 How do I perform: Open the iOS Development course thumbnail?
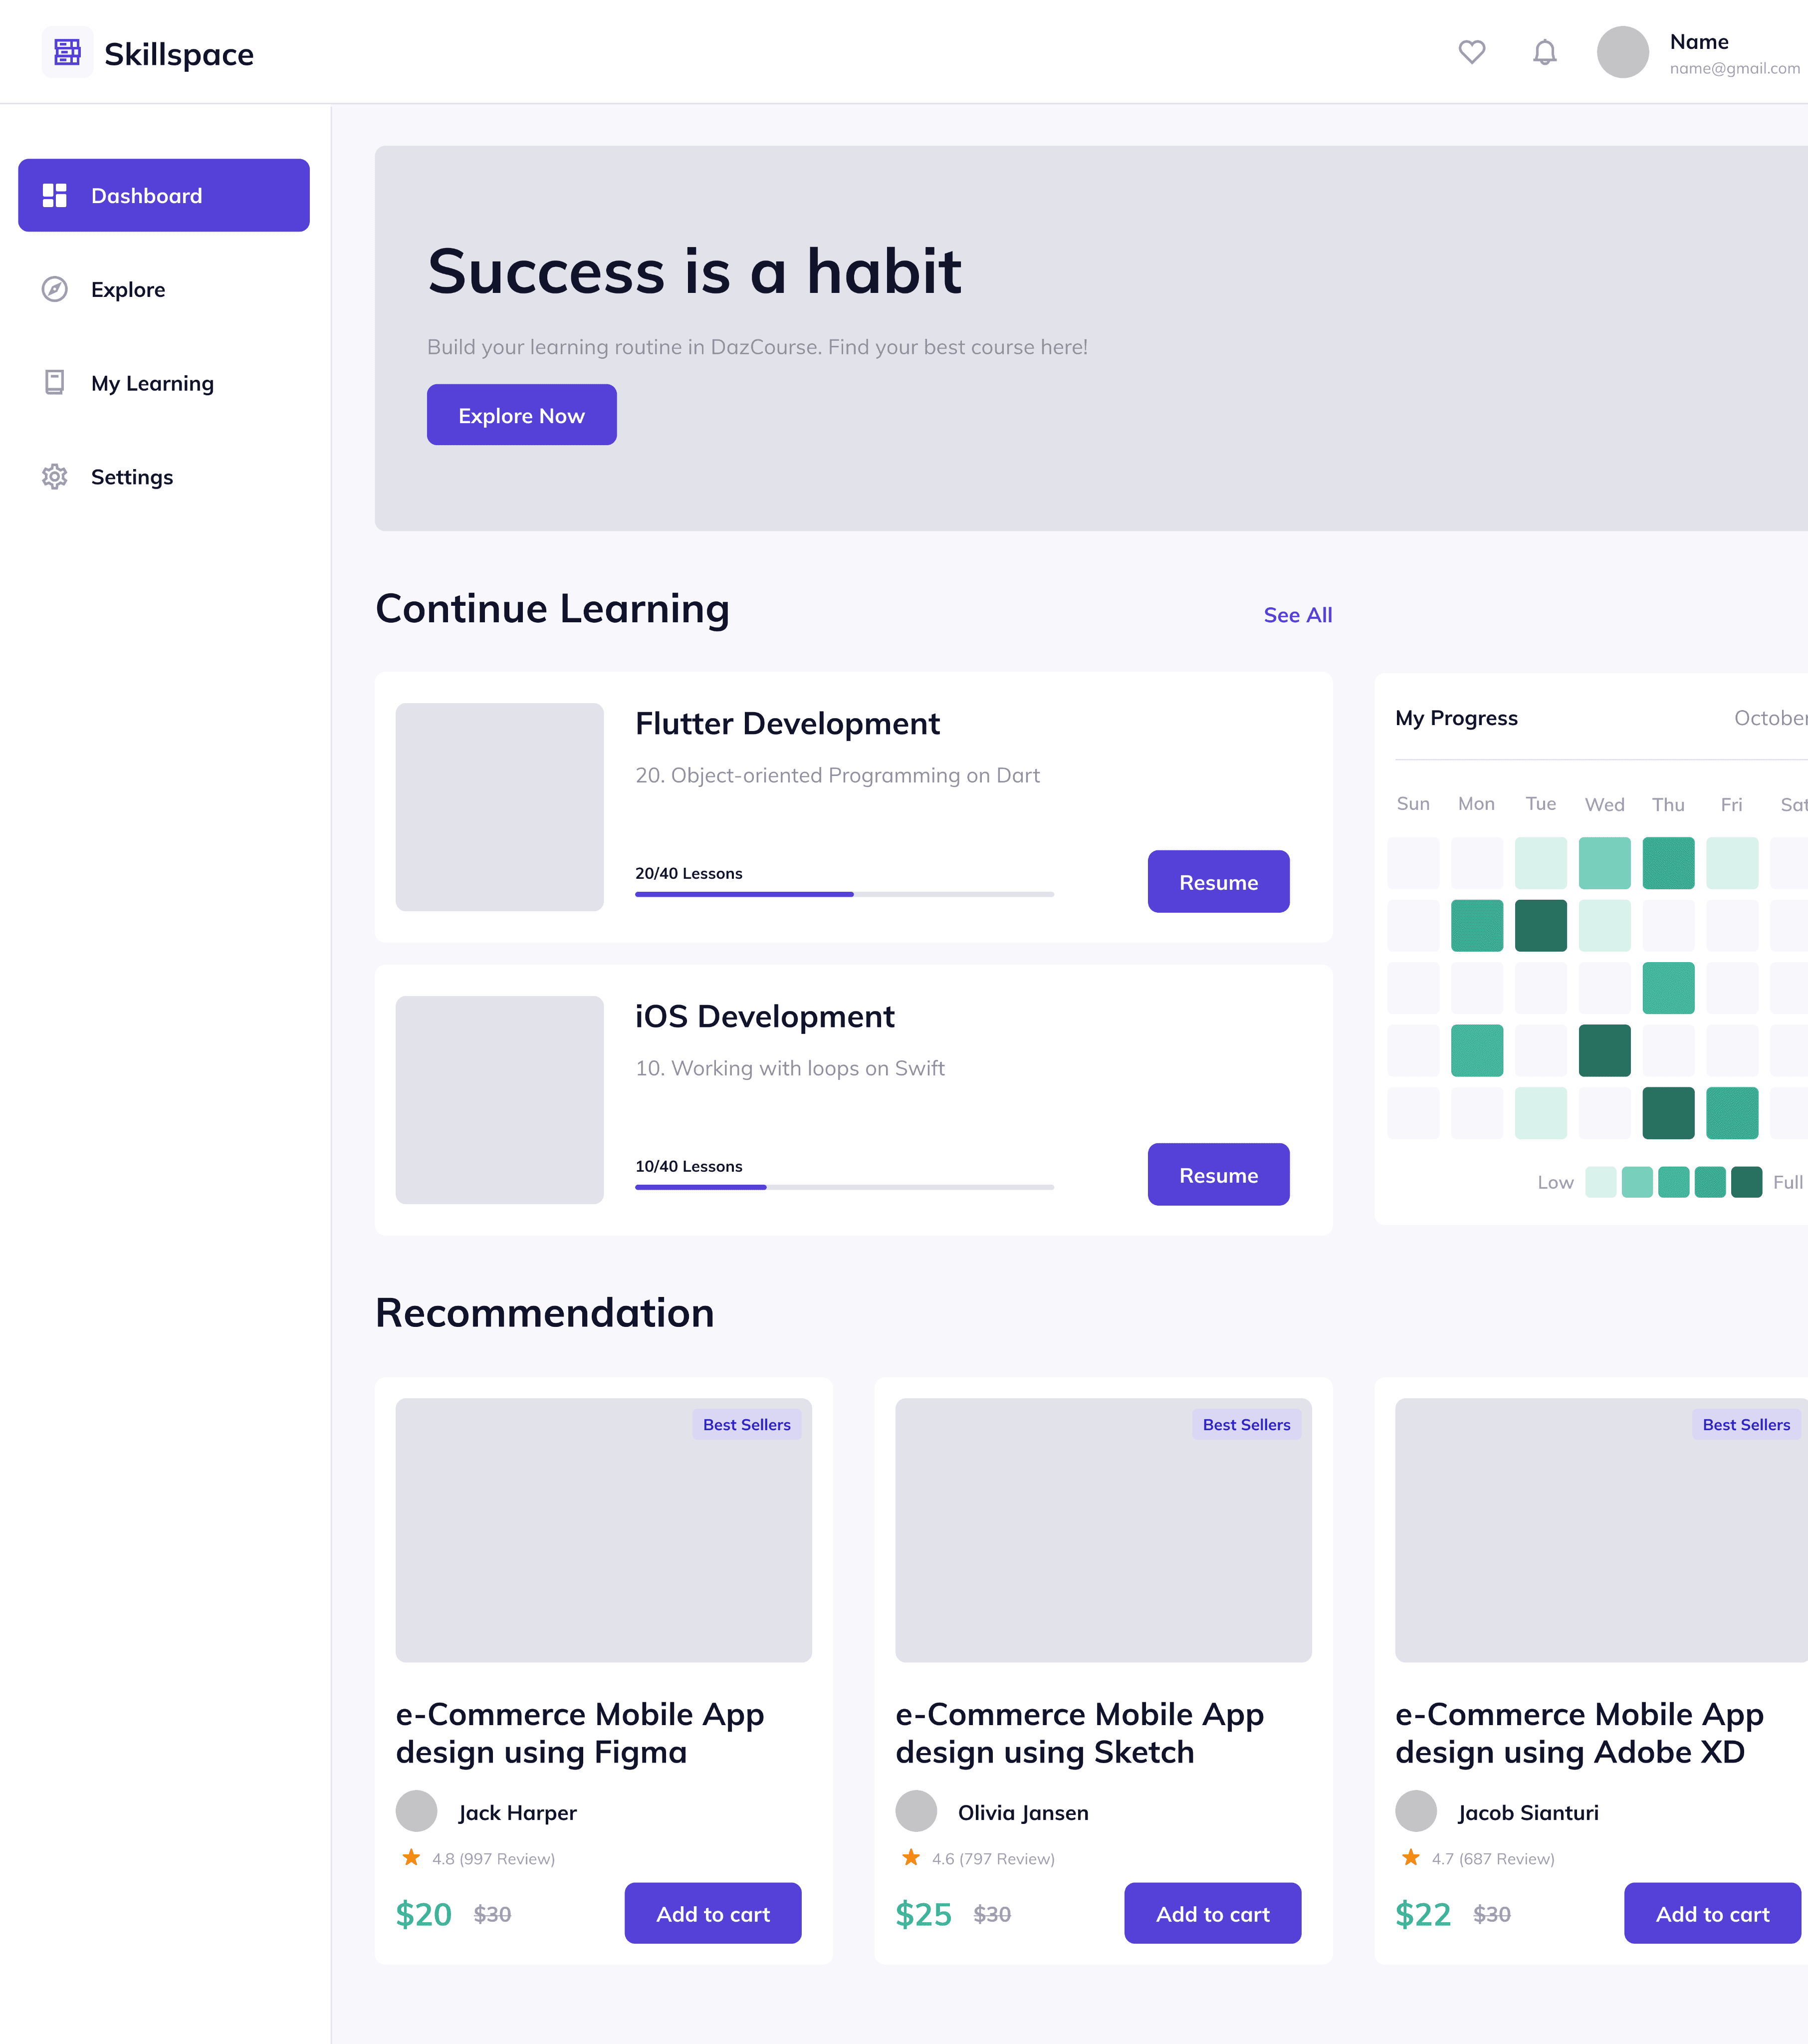point(499,1100)
